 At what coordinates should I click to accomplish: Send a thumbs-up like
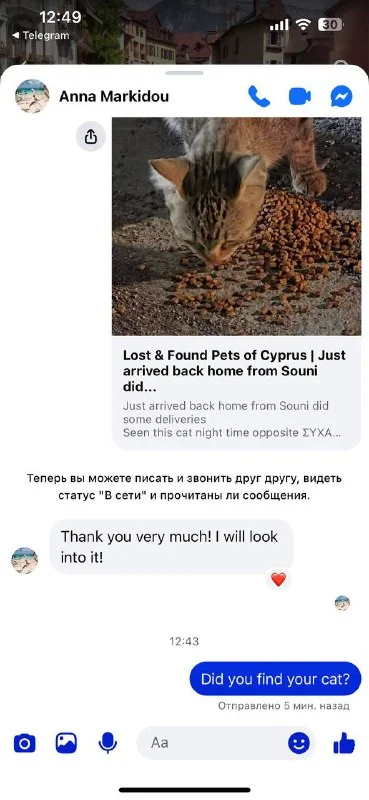tap(343, 743)
